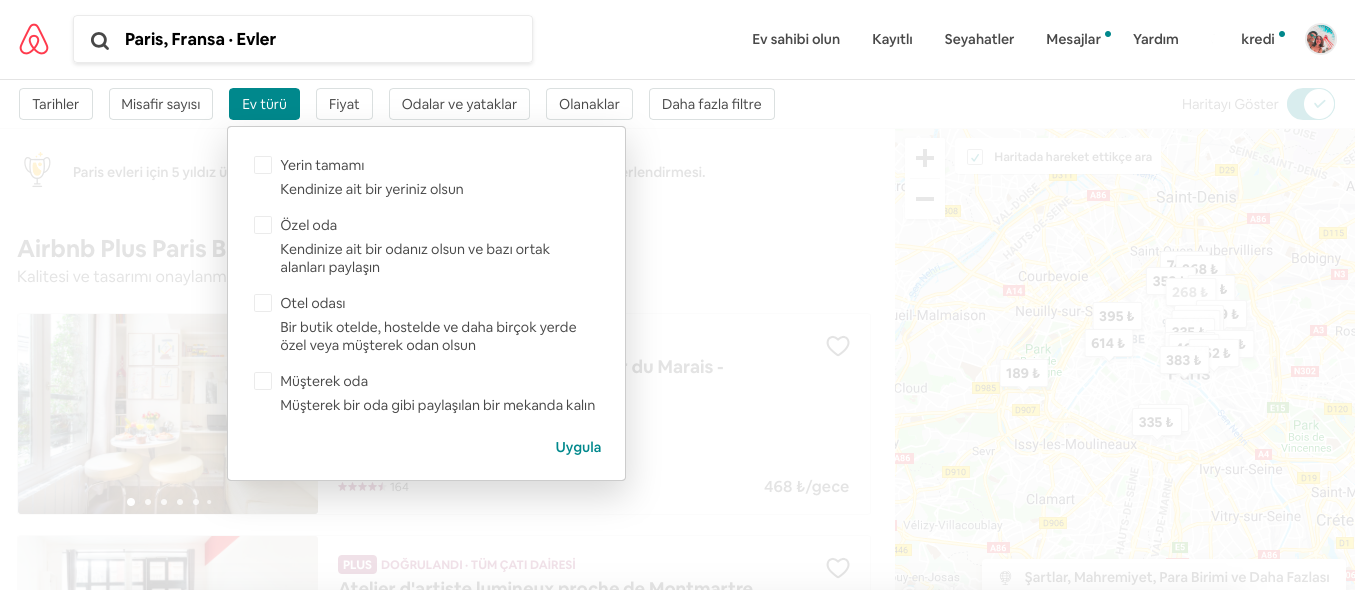Open the Fiyat filter
The height and width of the screenshot is (590, 1355).
point(344,104)
